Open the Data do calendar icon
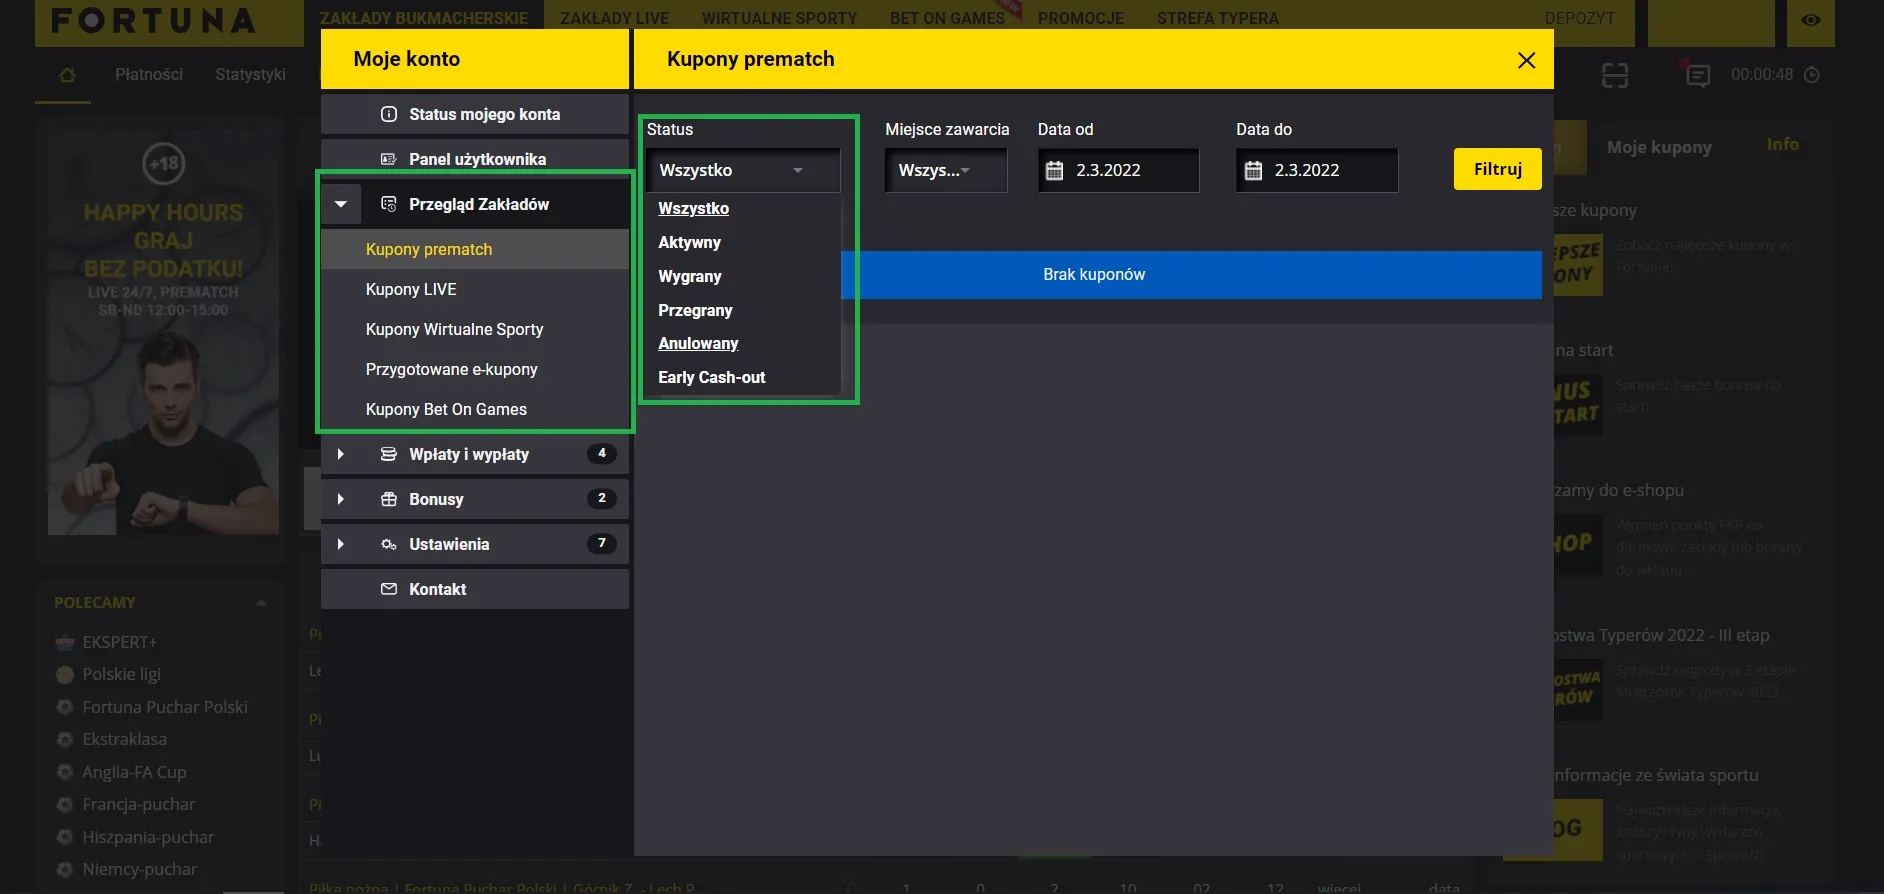Image resolution: width=1884 pixels, height=894 pixels. pos(1253,170)
